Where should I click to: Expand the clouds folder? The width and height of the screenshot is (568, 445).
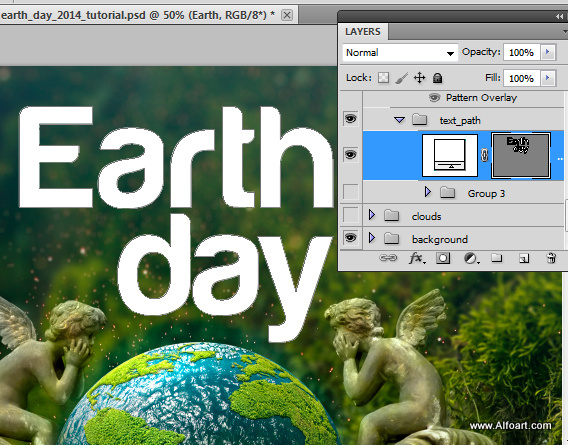click(x=372, y=215)
